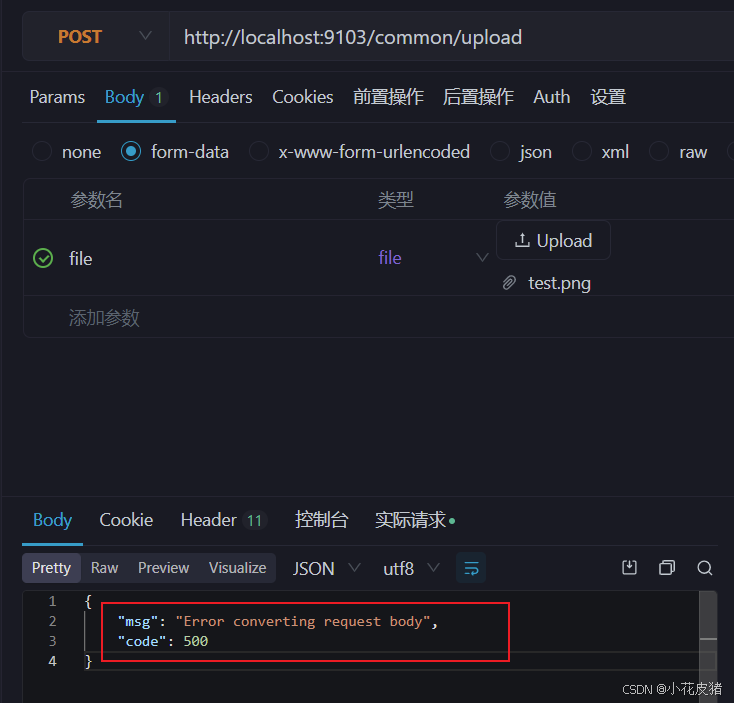This screenshot has height=703, width=734.
Task: Open the request Cookies tab
Action: [x=303, y=97]
